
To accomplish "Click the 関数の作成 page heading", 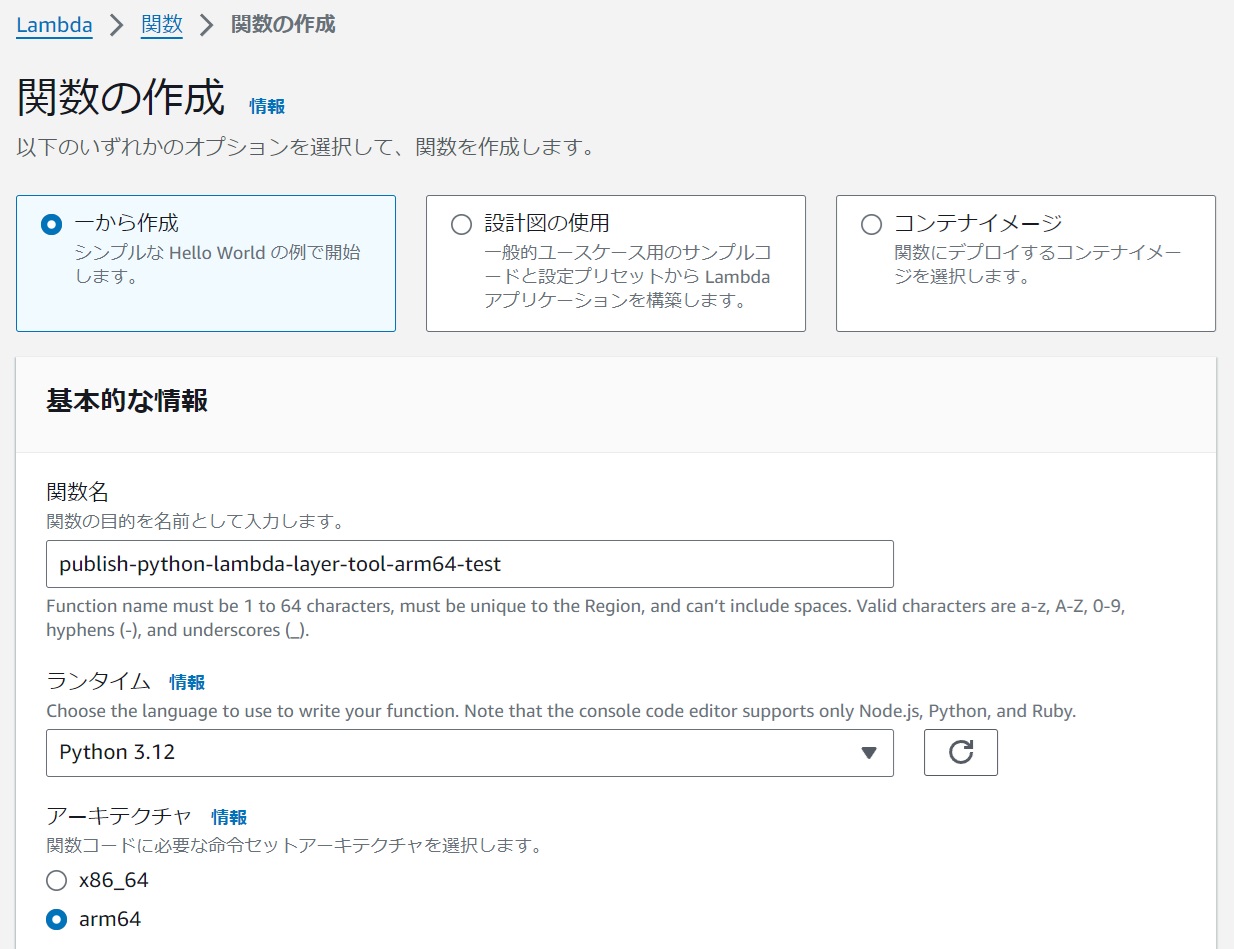I will point(121,99).
